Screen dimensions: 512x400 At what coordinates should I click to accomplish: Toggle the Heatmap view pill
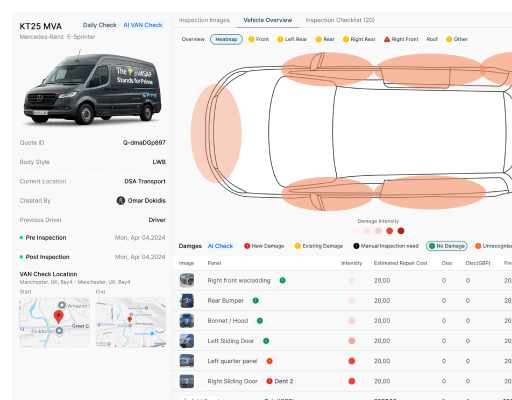tap(226, 39)
